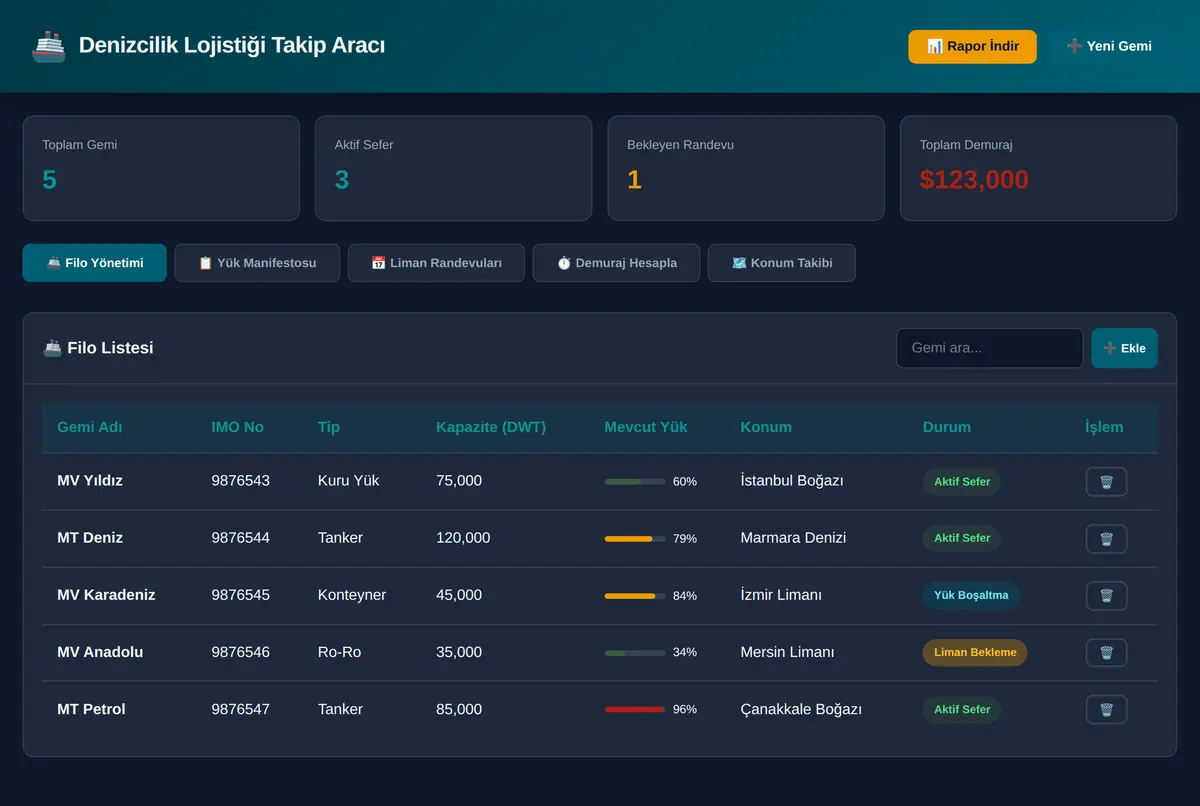1200x806 pixels.
Task: Delete the MT Deniz ship row
Action: tap(1106, 538)
